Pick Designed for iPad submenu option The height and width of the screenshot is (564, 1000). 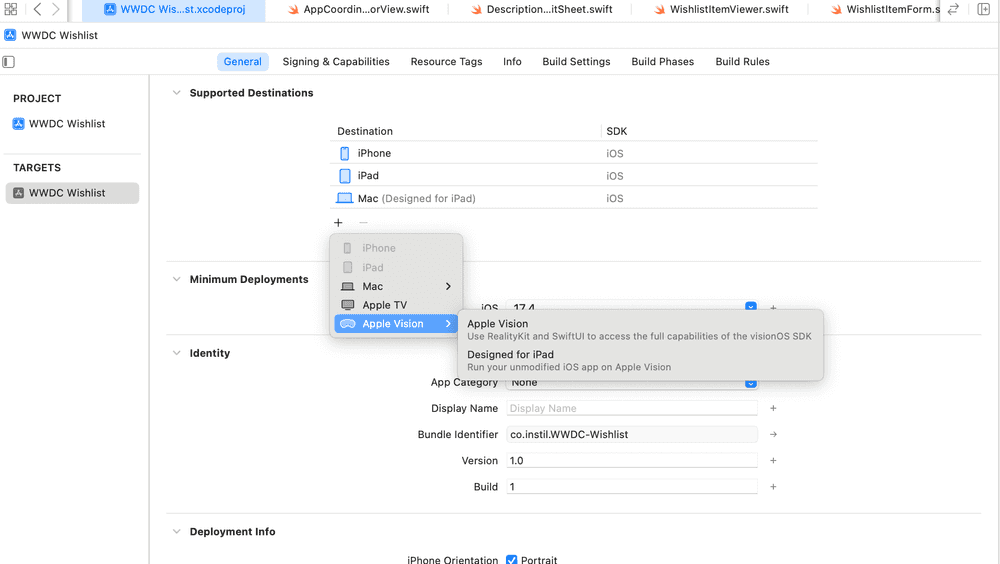point(640,360)
